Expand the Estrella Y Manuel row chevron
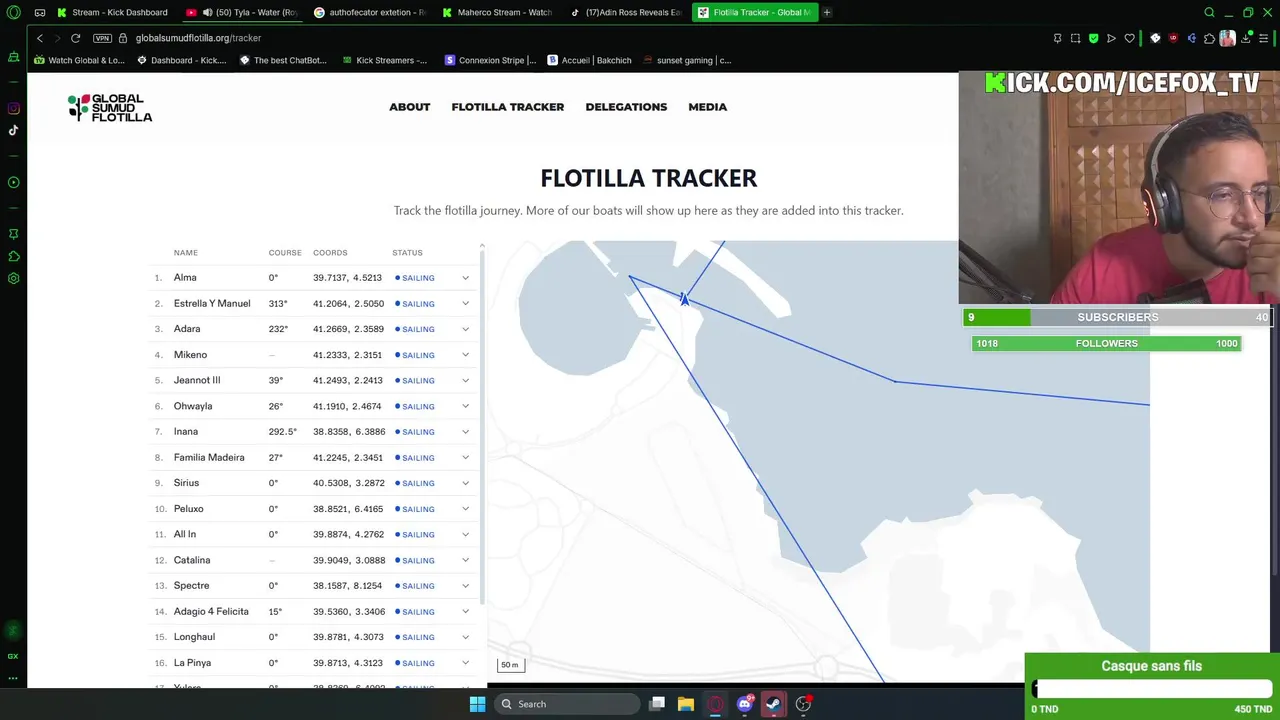This screenshot has height=720, width=1280. [465, 303]
